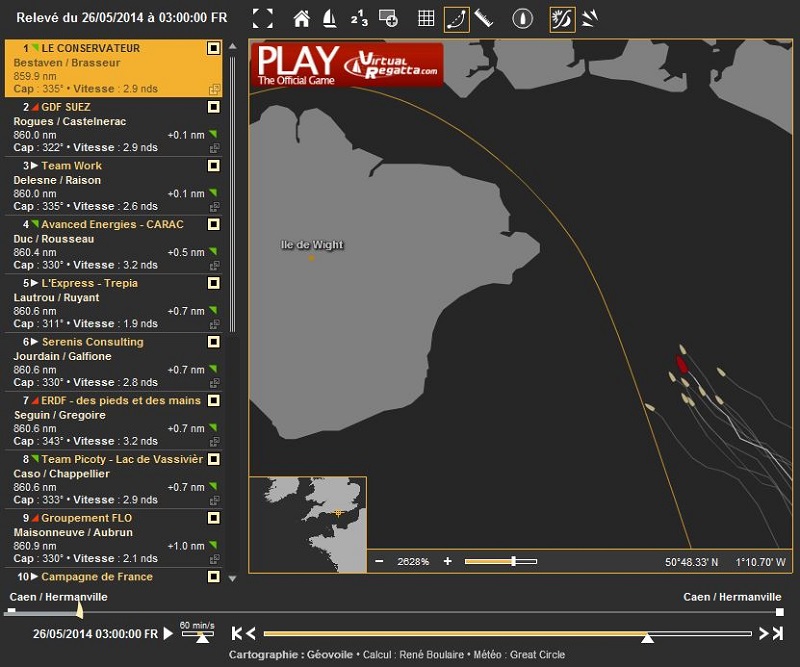The width and height of the screenshot is (800, 667).
Task: Tick checkbox for Avanced Energies - CARAC
Action: (213, 224)
